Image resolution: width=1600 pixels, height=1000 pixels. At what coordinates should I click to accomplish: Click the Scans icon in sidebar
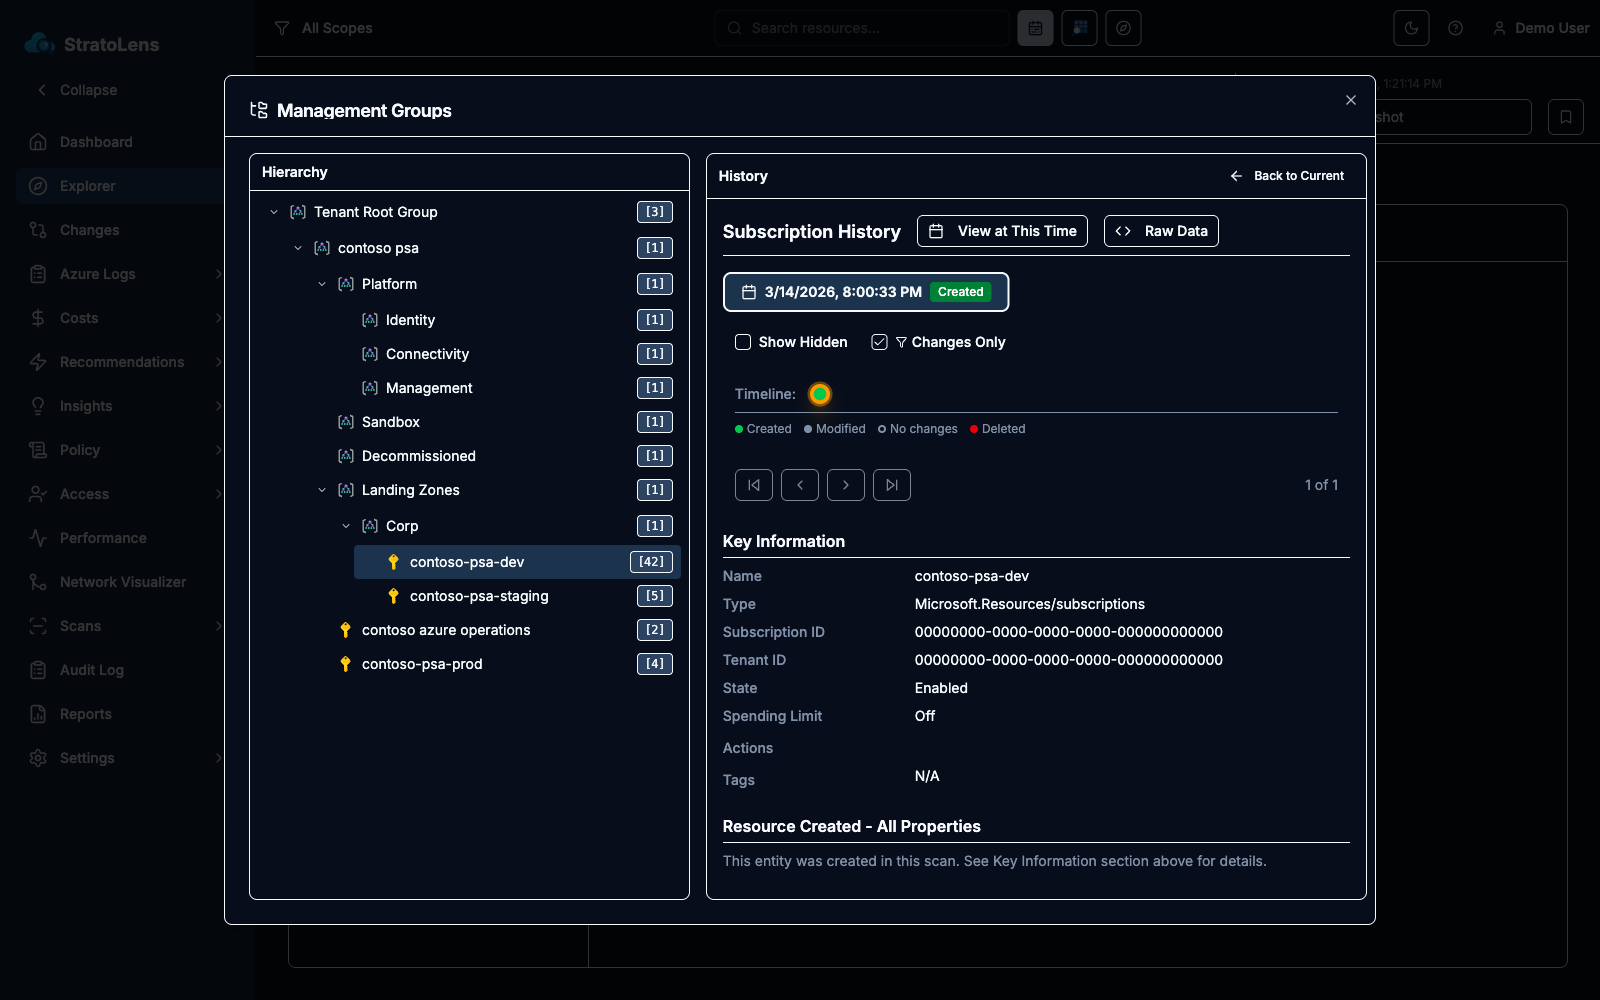38,626
